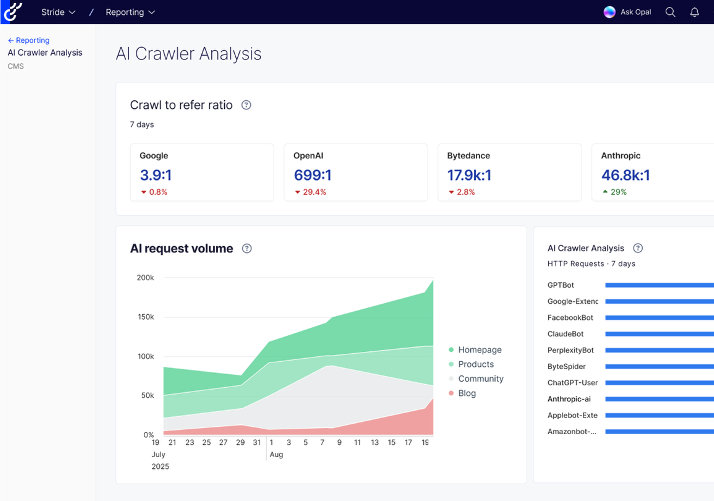Click help icon beside AI Crawler Analysis panel
This screenshot has height=501, width=714.
638,248
